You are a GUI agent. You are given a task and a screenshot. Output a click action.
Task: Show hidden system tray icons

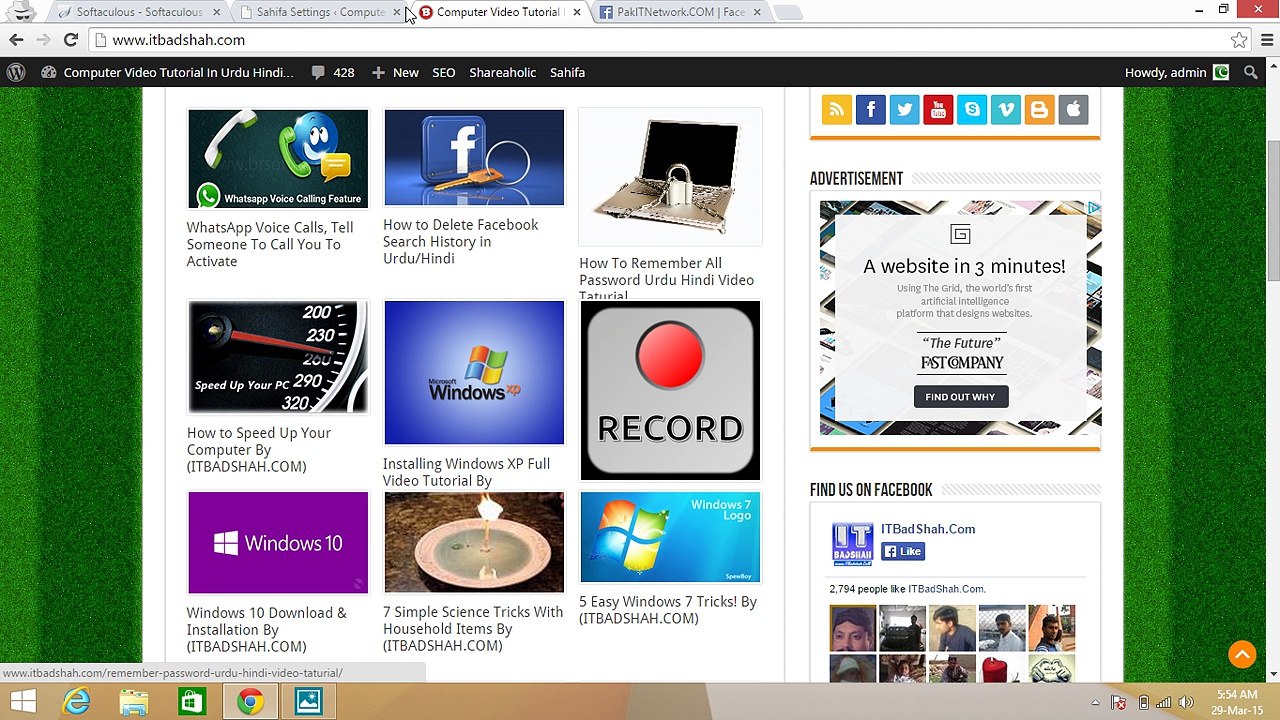pos(1095,703)
